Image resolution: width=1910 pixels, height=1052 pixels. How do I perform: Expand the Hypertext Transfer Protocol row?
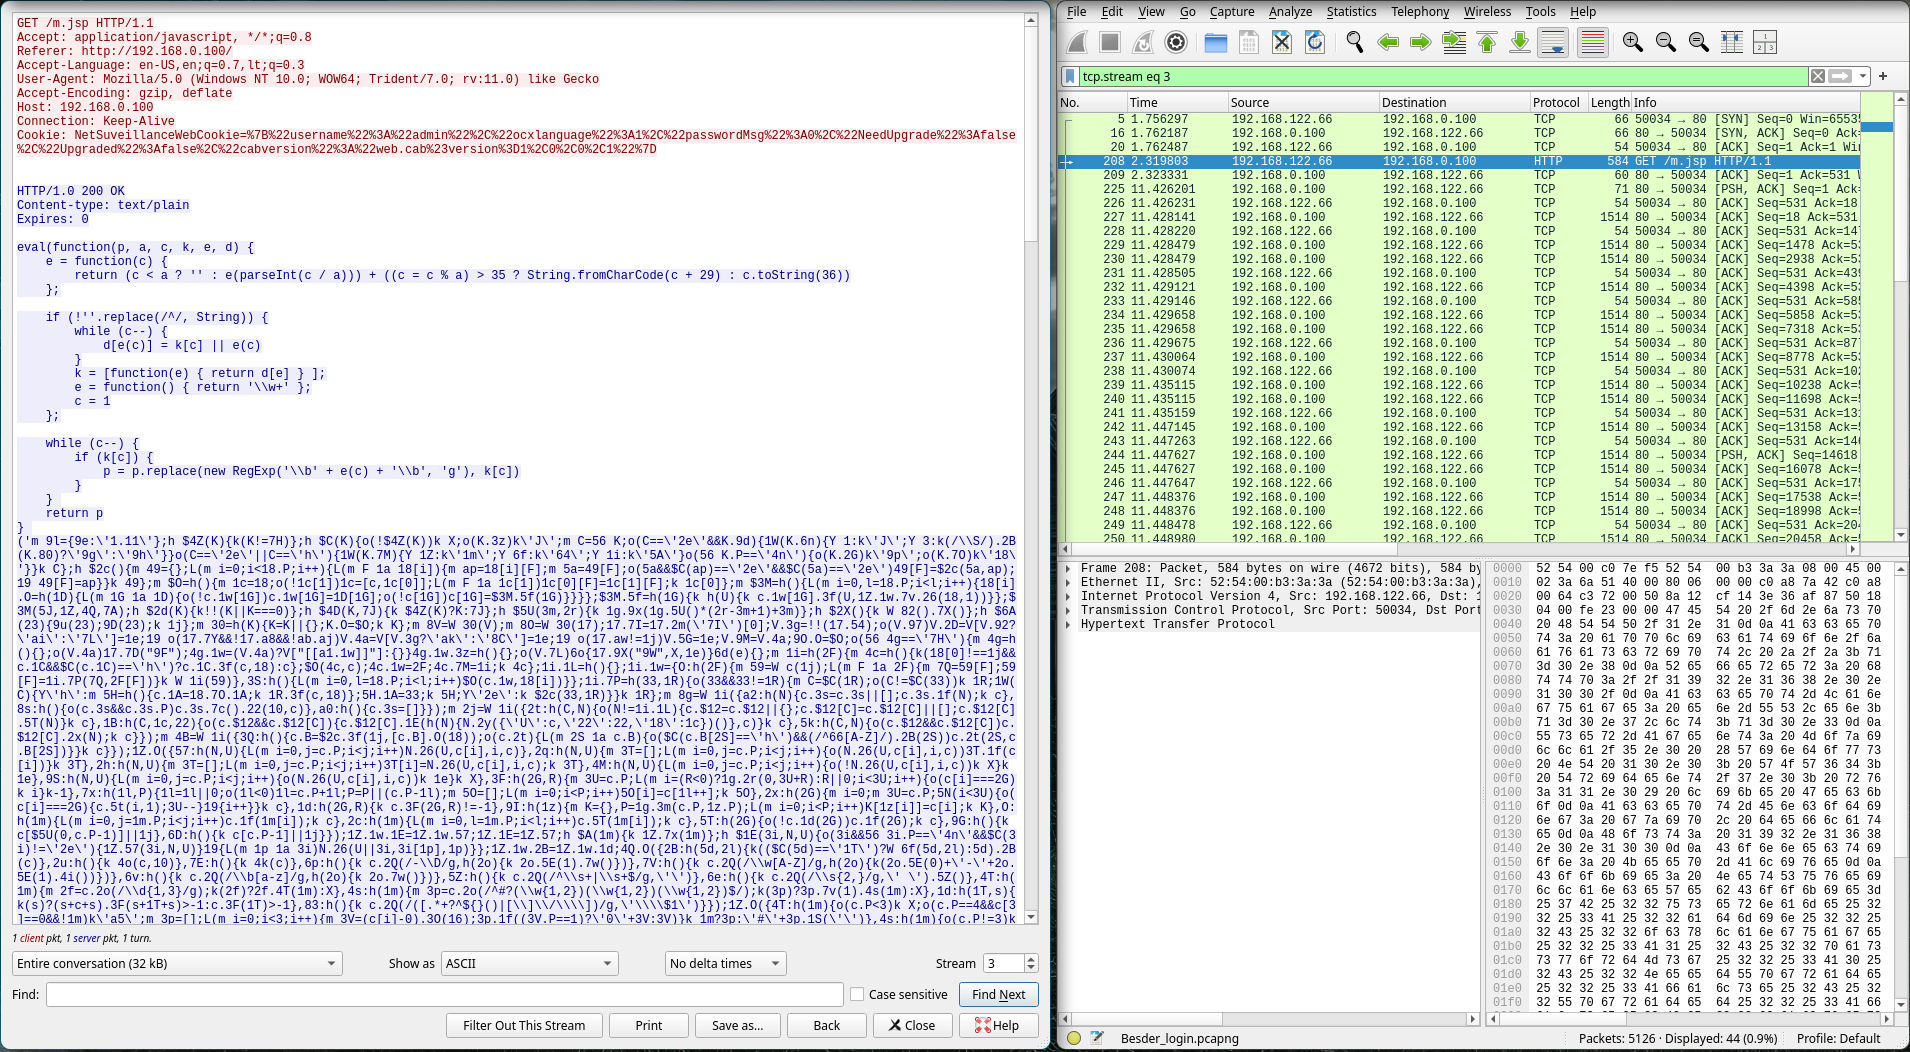point(1069,624)
